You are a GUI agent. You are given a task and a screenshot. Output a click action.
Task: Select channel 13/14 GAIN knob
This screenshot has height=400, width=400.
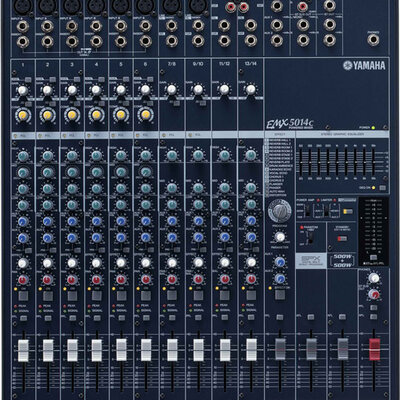click(x=250, y=89)
